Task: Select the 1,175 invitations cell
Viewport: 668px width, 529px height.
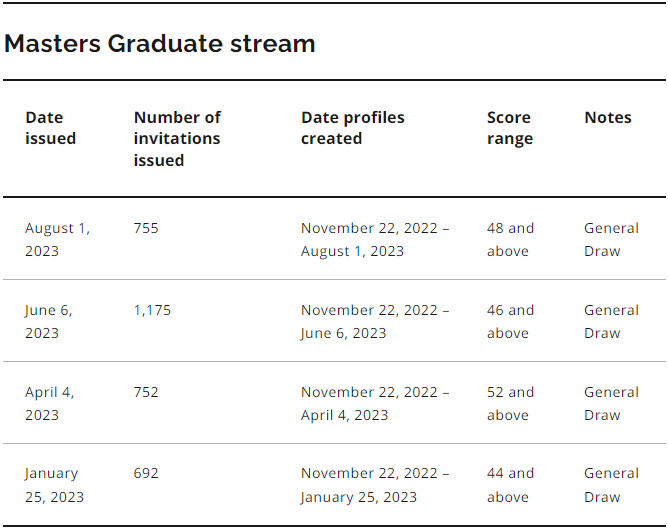Action: click(152, 310)
